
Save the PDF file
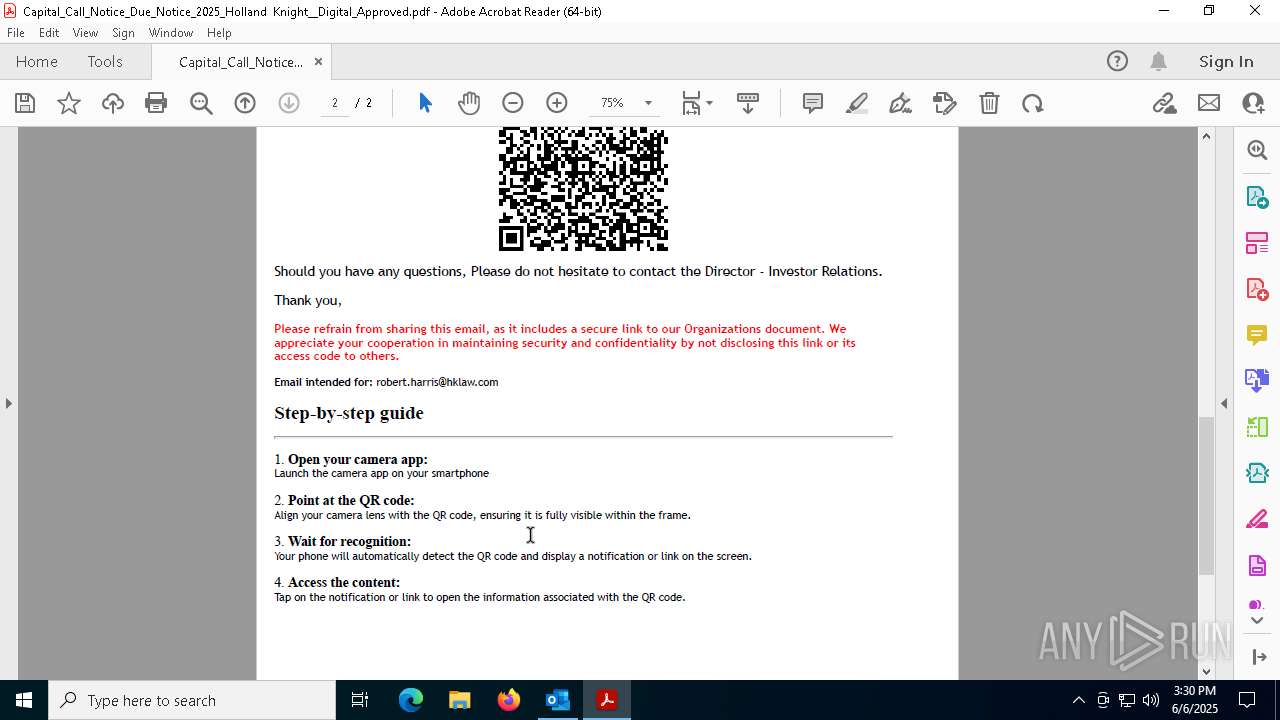[x=25, y=103]
